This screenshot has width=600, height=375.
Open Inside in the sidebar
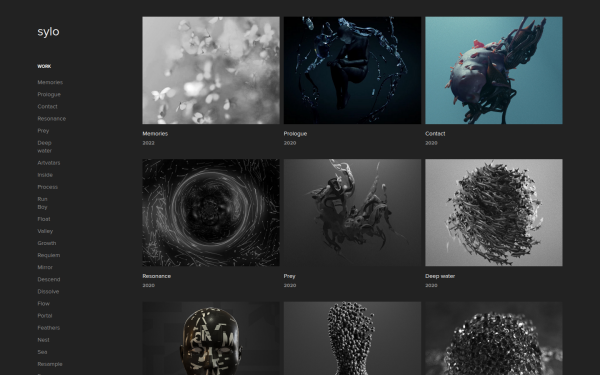pos(45,175)
